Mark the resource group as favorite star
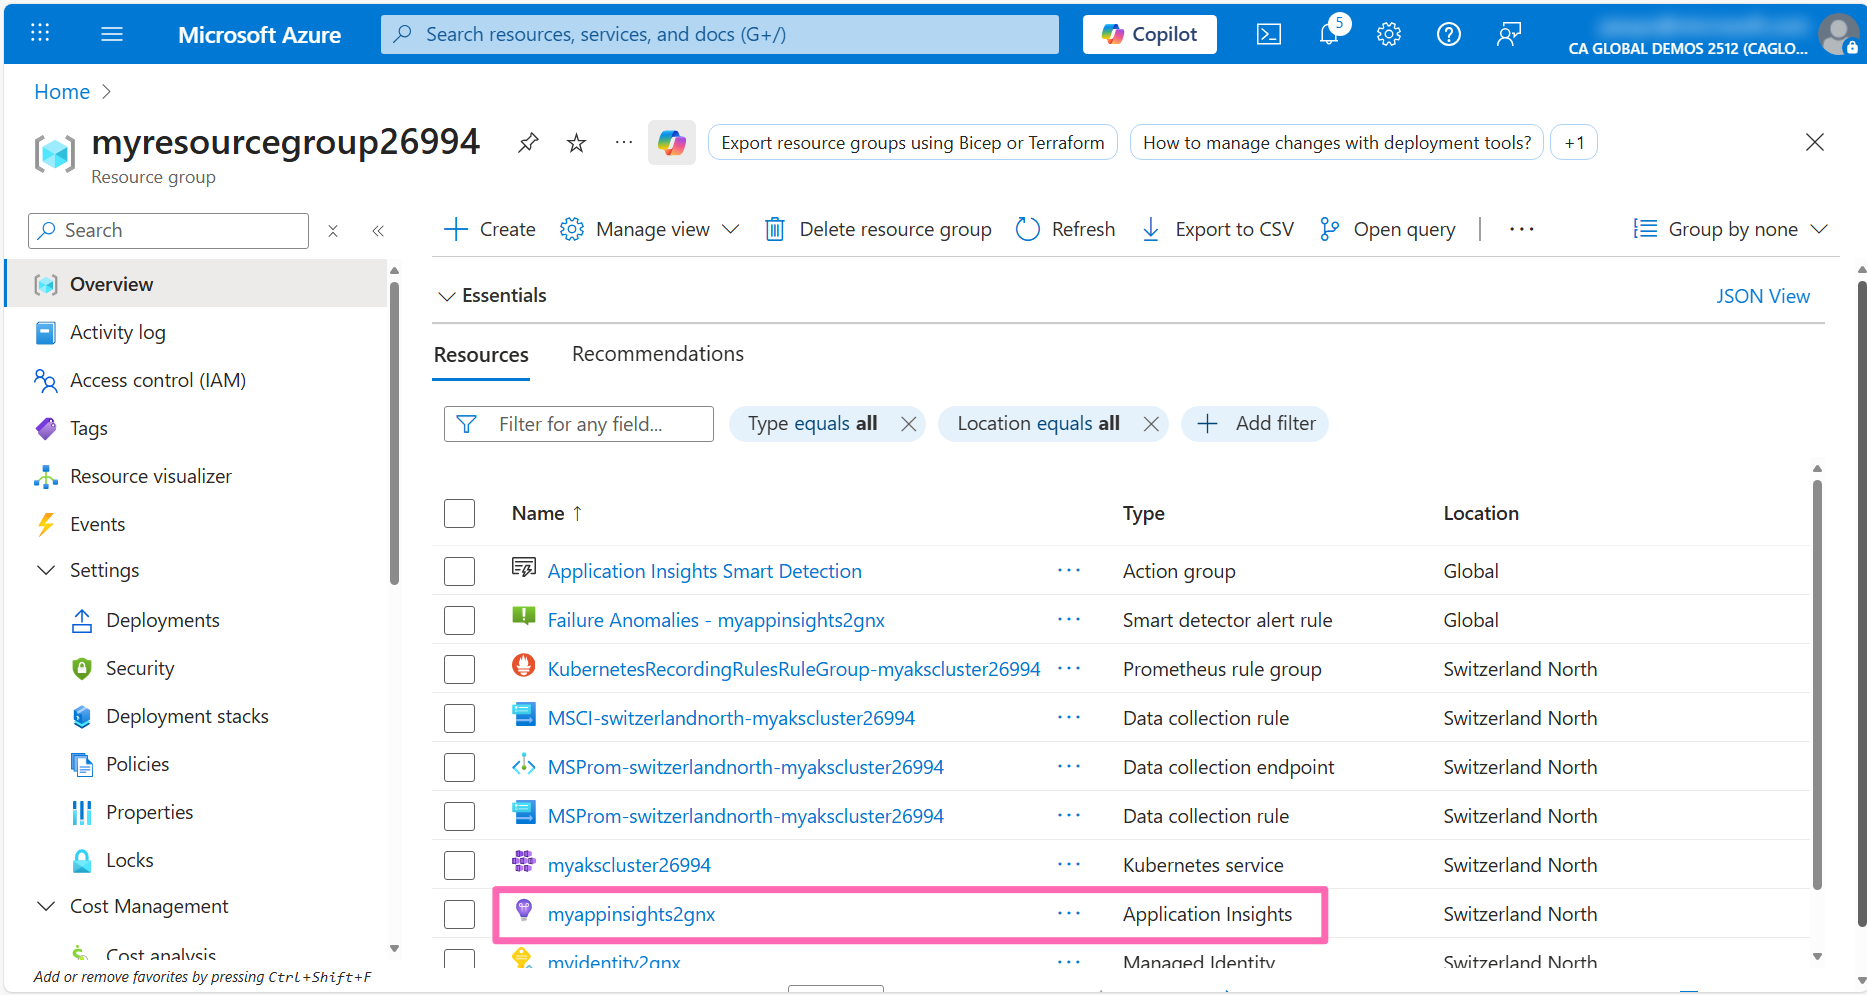Viewport: 1867px width, 995px height. click(x=576, y=142)
